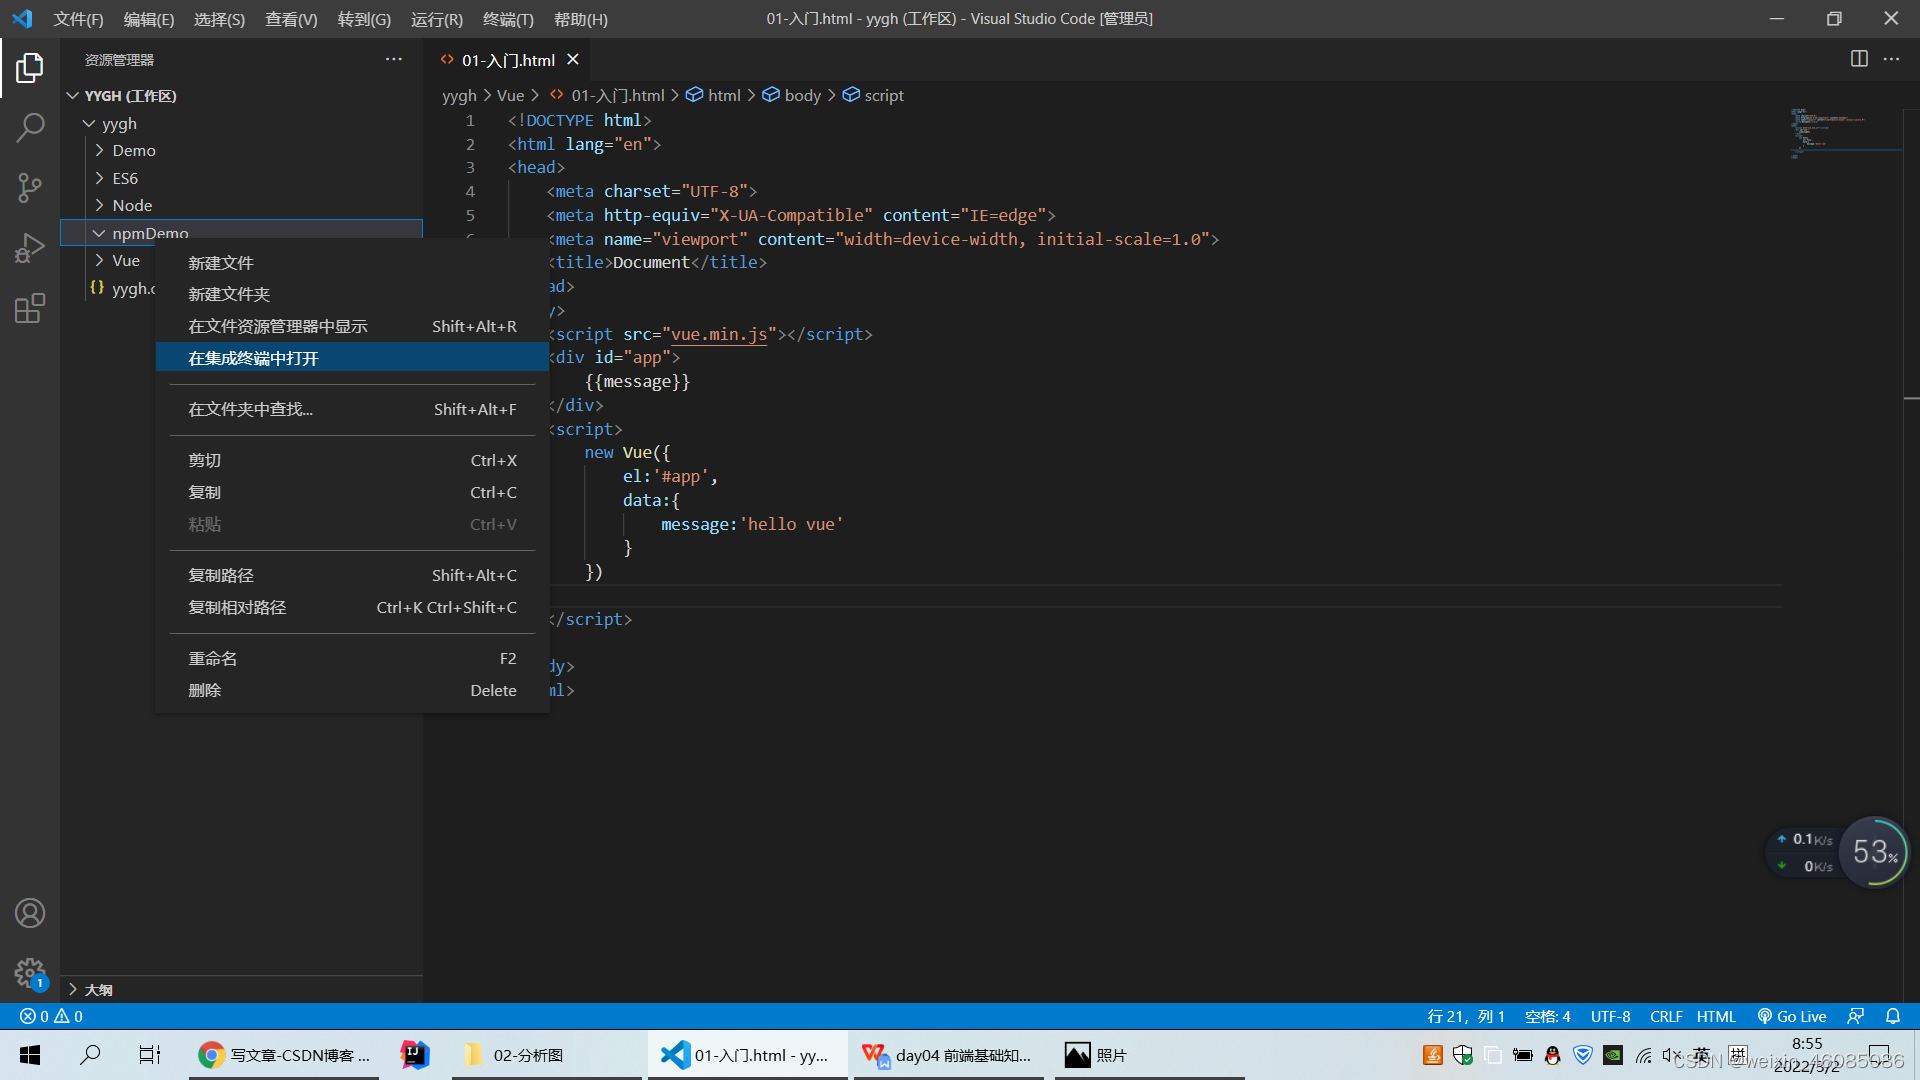The image size is (1920, 1080).
Task: Open the Extensions view
Action: (30, 308)
